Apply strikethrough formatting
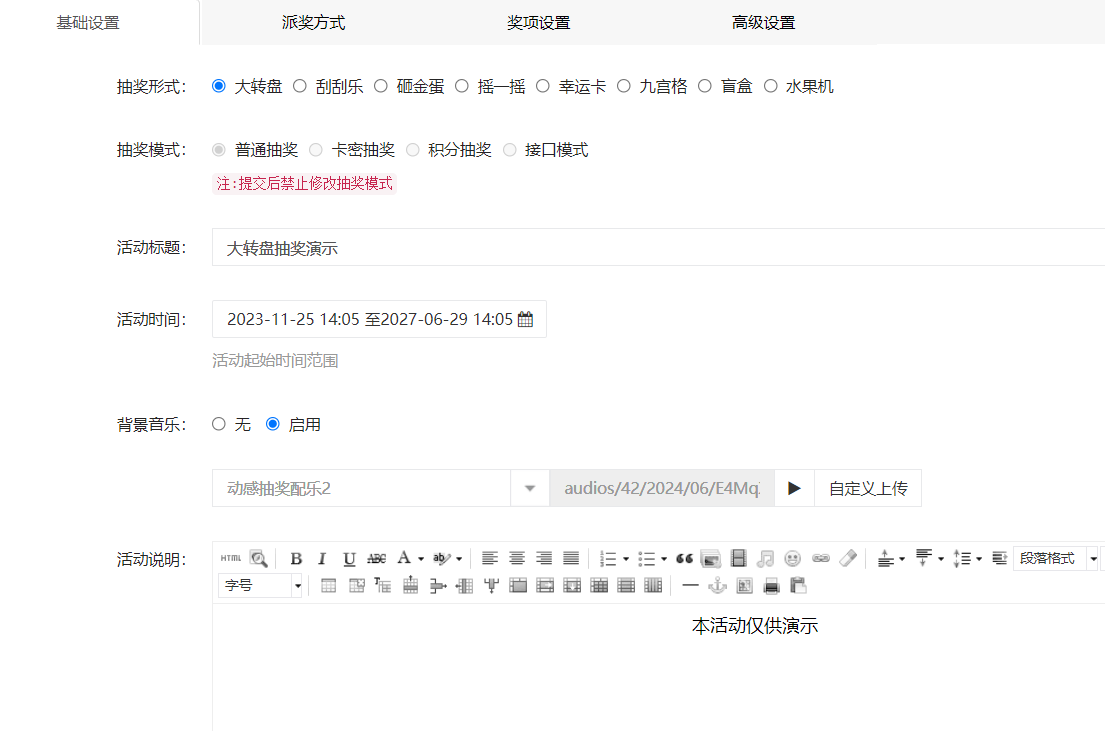 (x=376, y=559)
